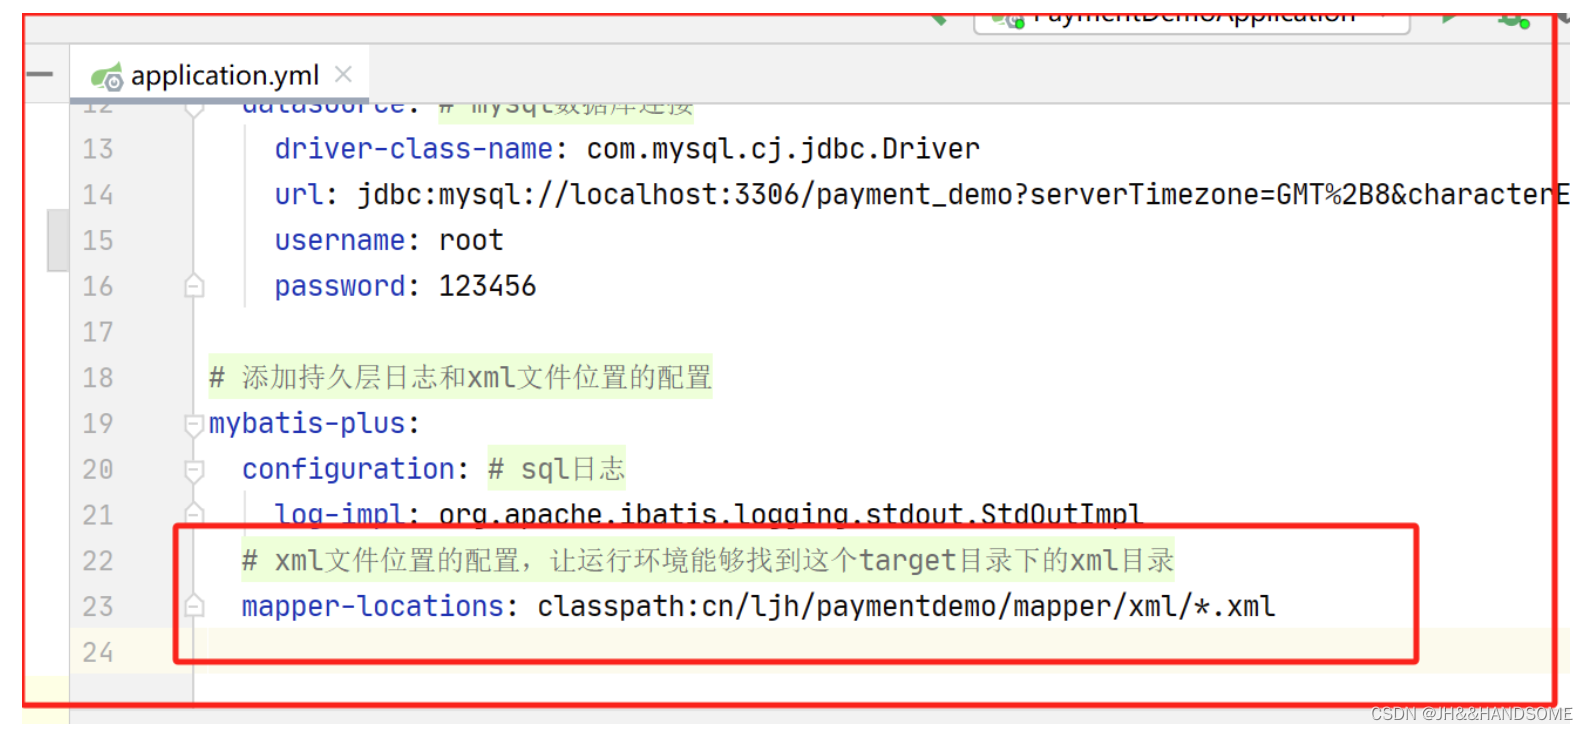The image size is (1588, 730).
Task: Click the classpath:cn/ljh/paymentdemo/mapper/xml/*.xml value
Action: (906, 606)
